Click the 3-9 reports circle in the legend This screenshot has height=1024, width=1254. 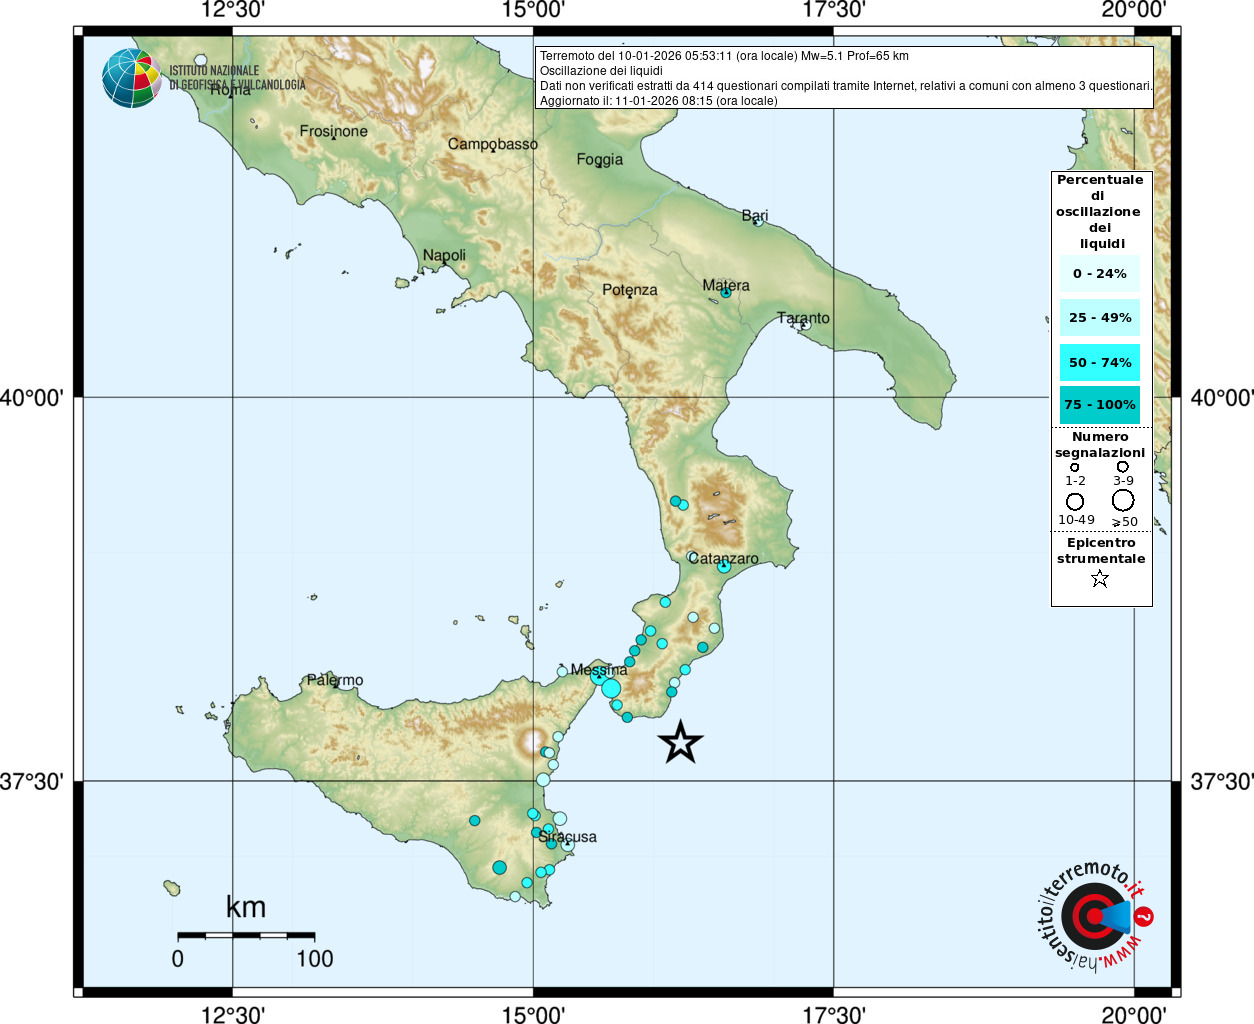pos(1123,467)
